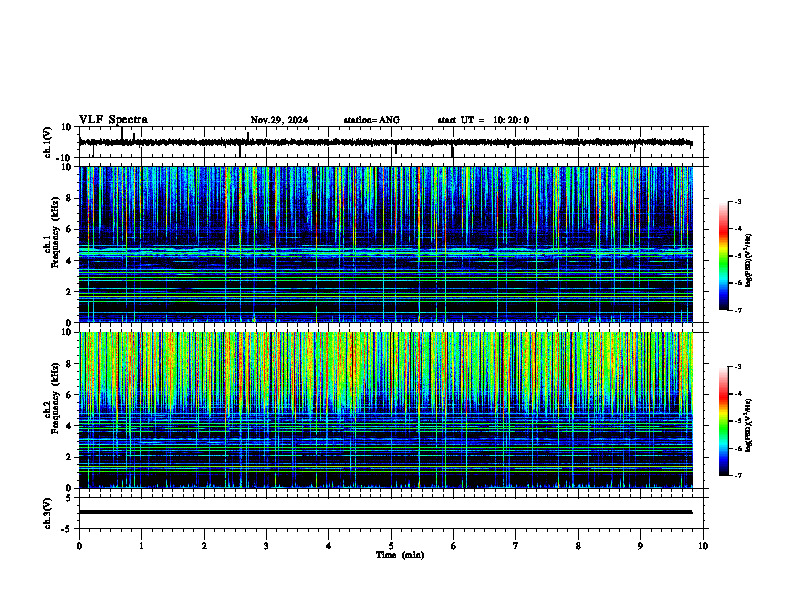This screenshot has height=612, width=792.
Task: Select the date text "Nov.29, 2024"
Action: tap(279, 120)
